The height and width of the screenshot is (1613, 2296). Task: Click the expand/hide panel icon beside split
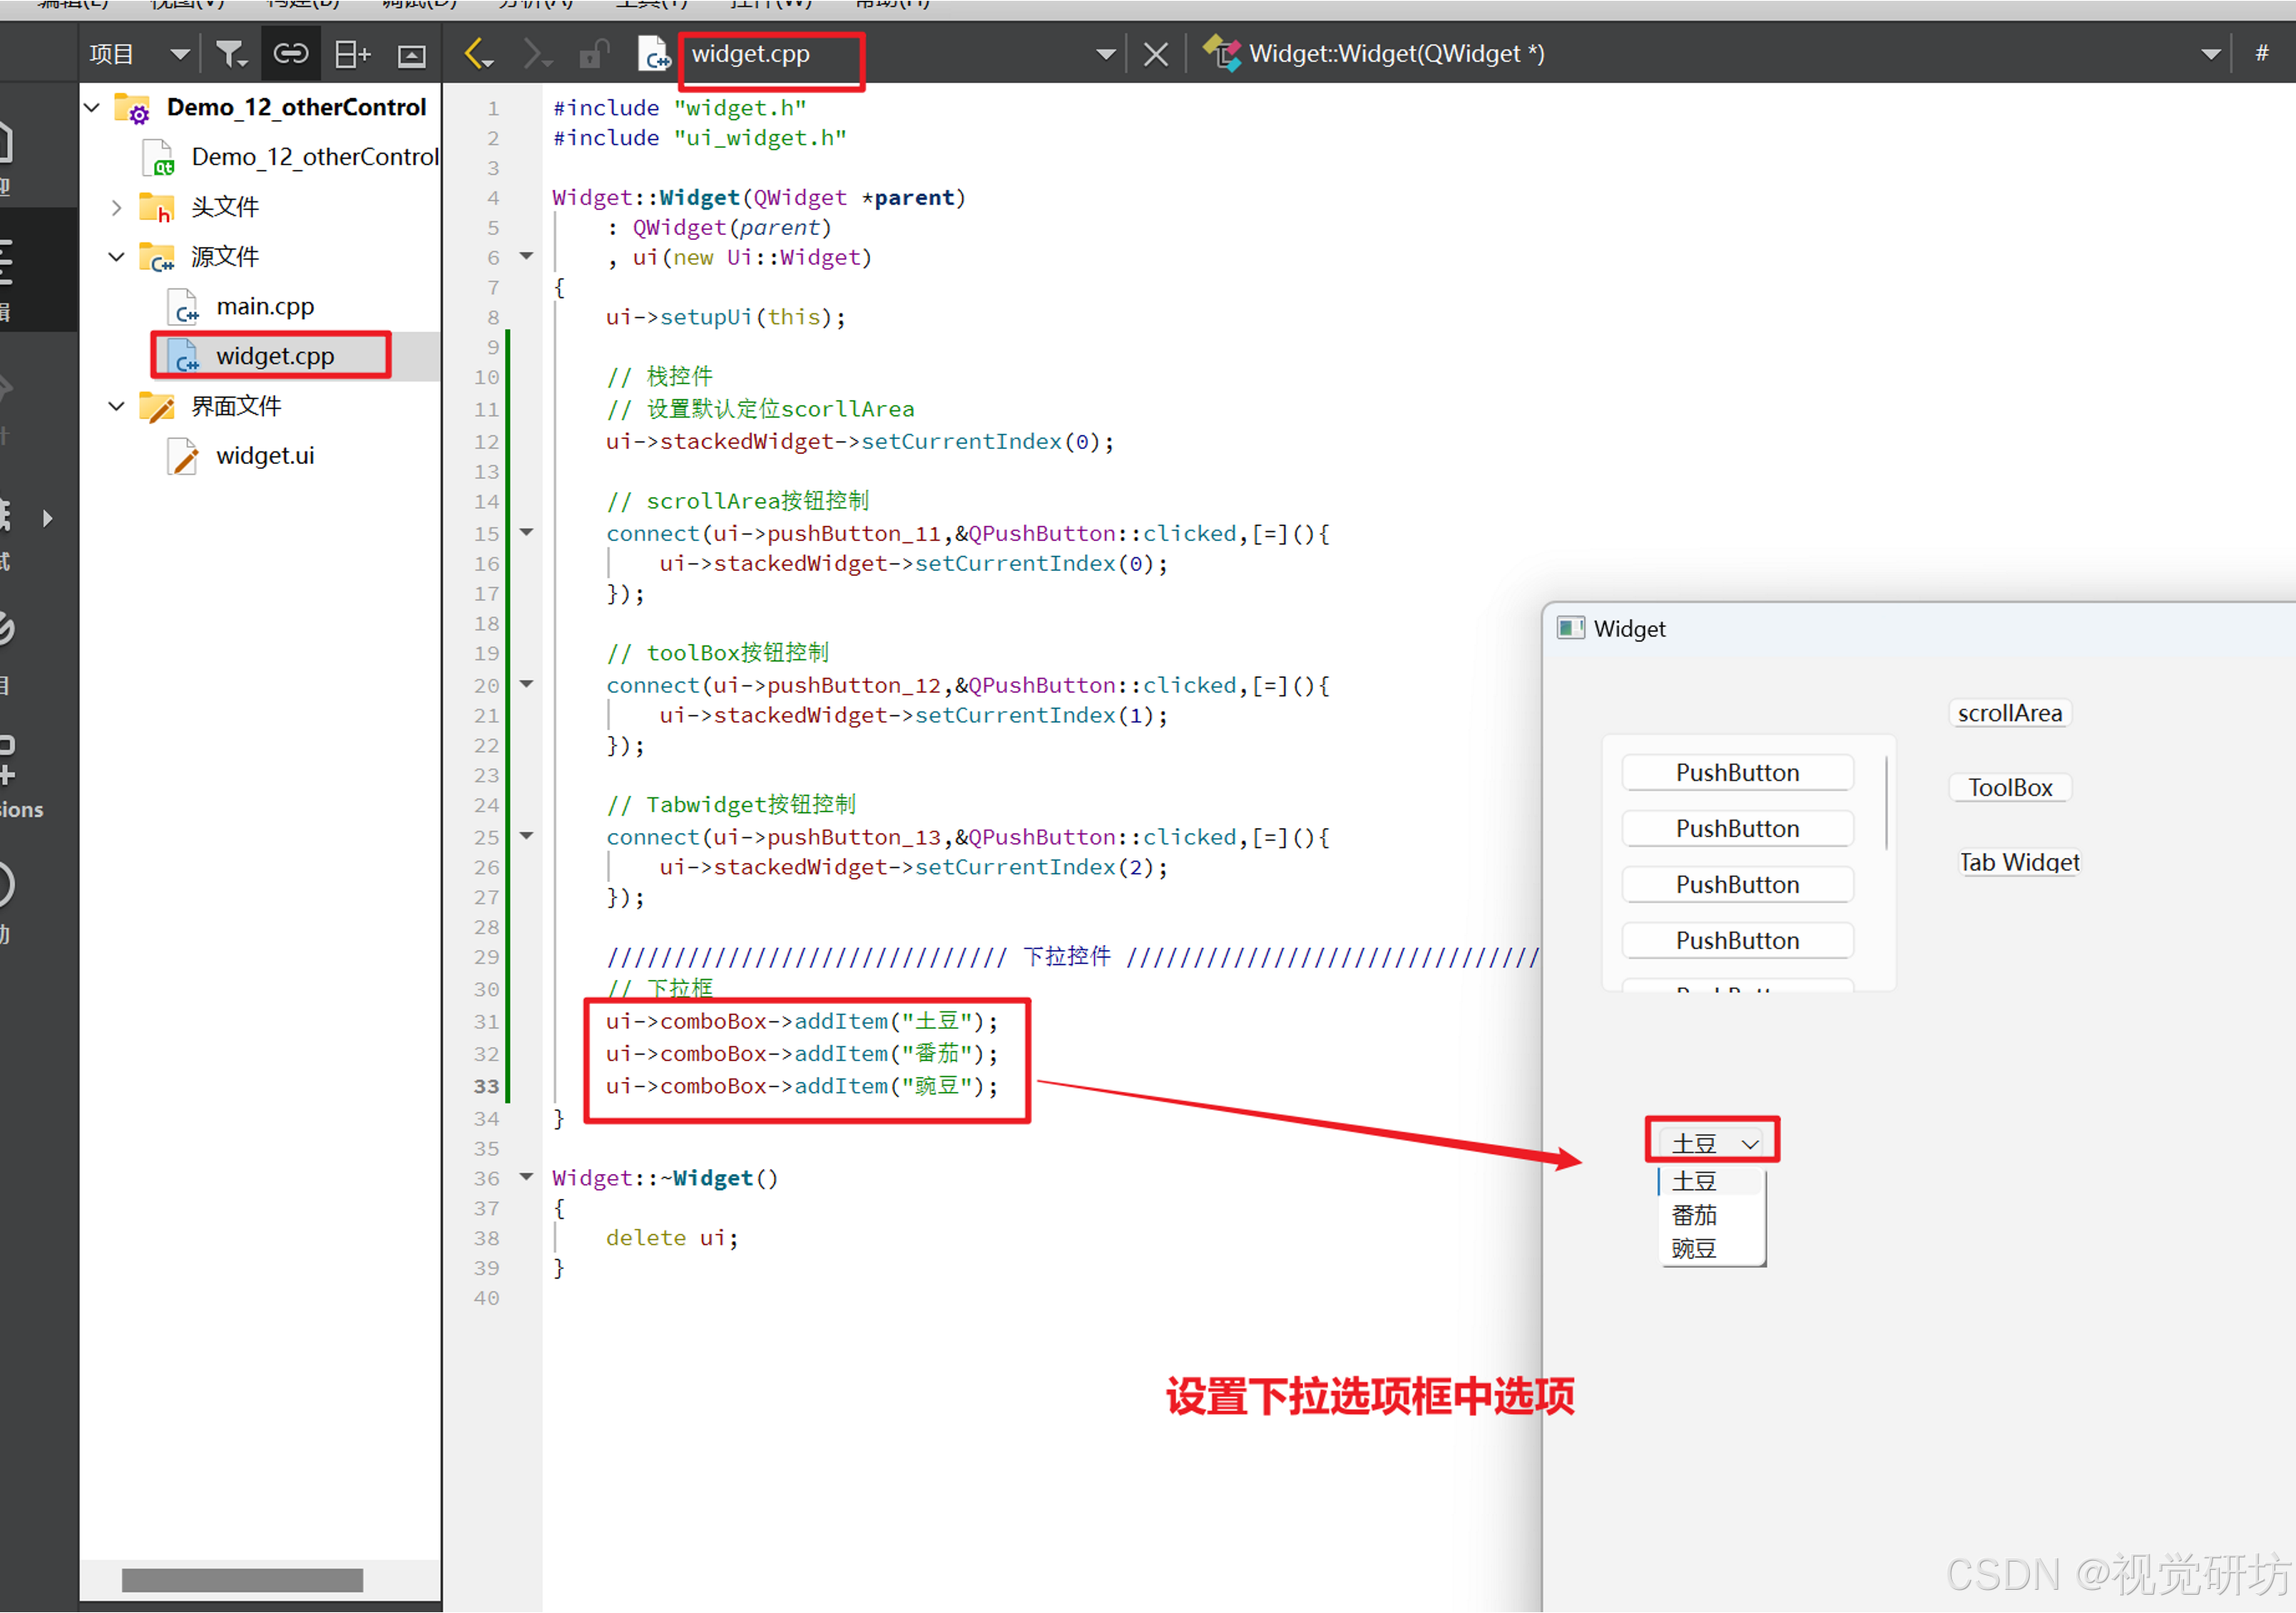point(411,56)
